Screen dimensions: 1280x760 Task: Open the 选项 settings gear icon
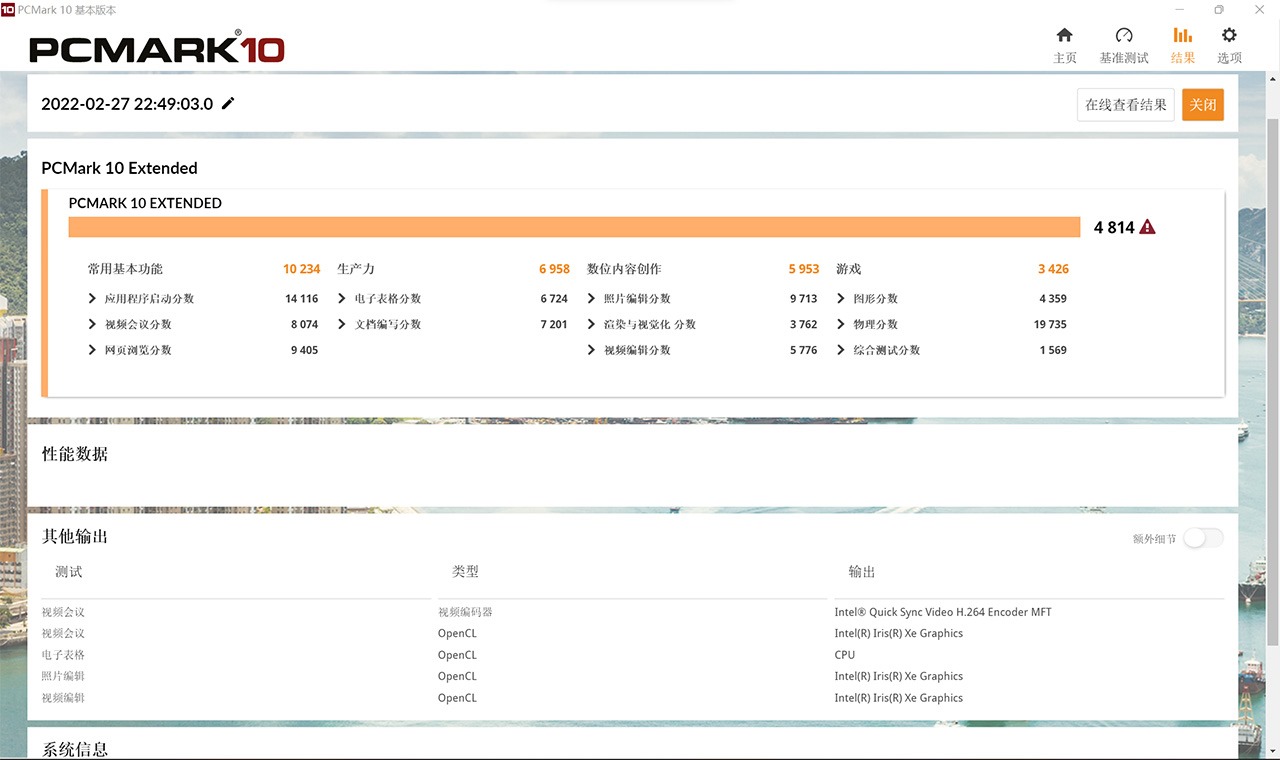coord(1229,35)
